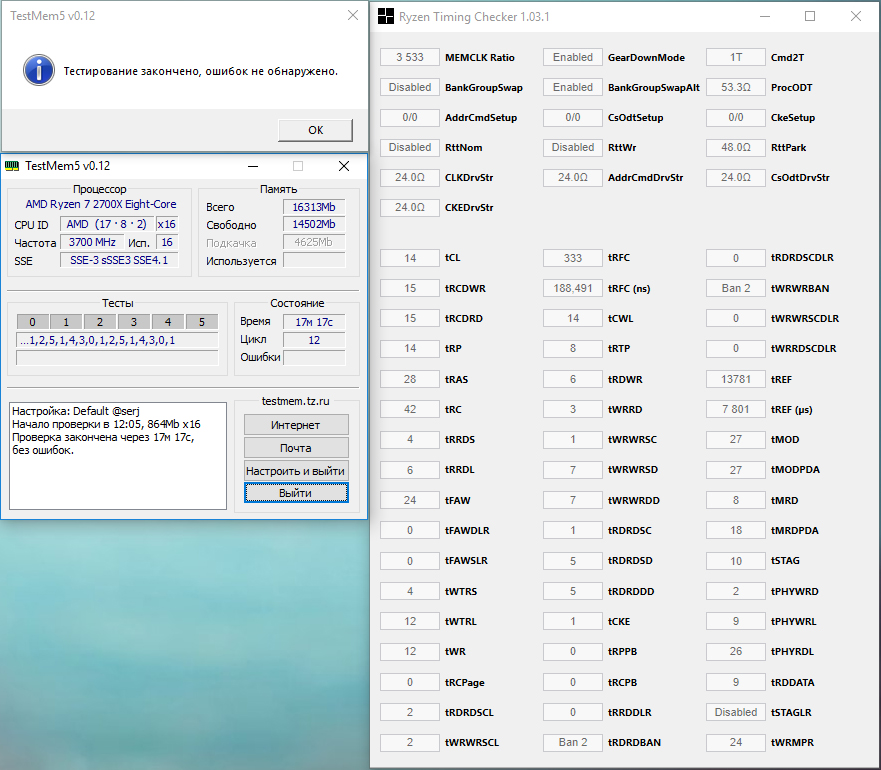881x770 pixels.
Task: Click the testmem.tz.ru label
Action: tap(296, 401)
